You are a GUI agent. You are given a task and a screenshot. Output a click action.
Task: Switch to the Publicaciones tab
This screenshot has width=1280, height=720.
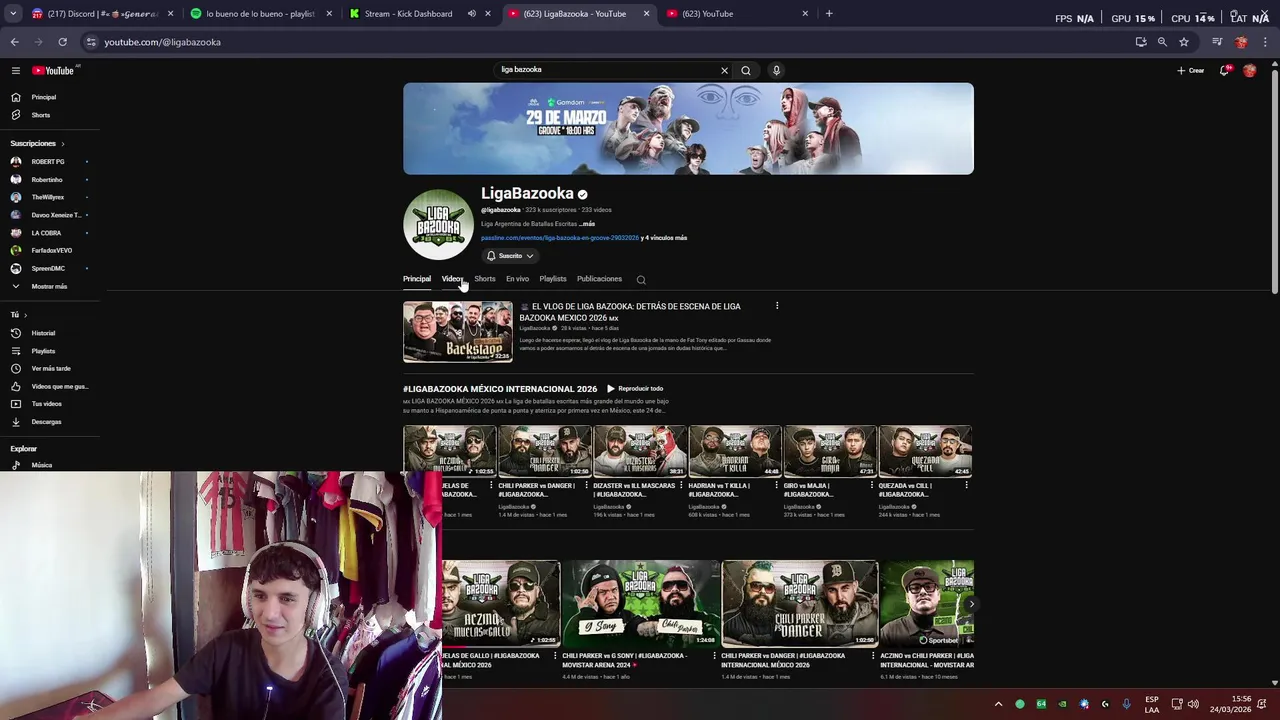[599, 279]
